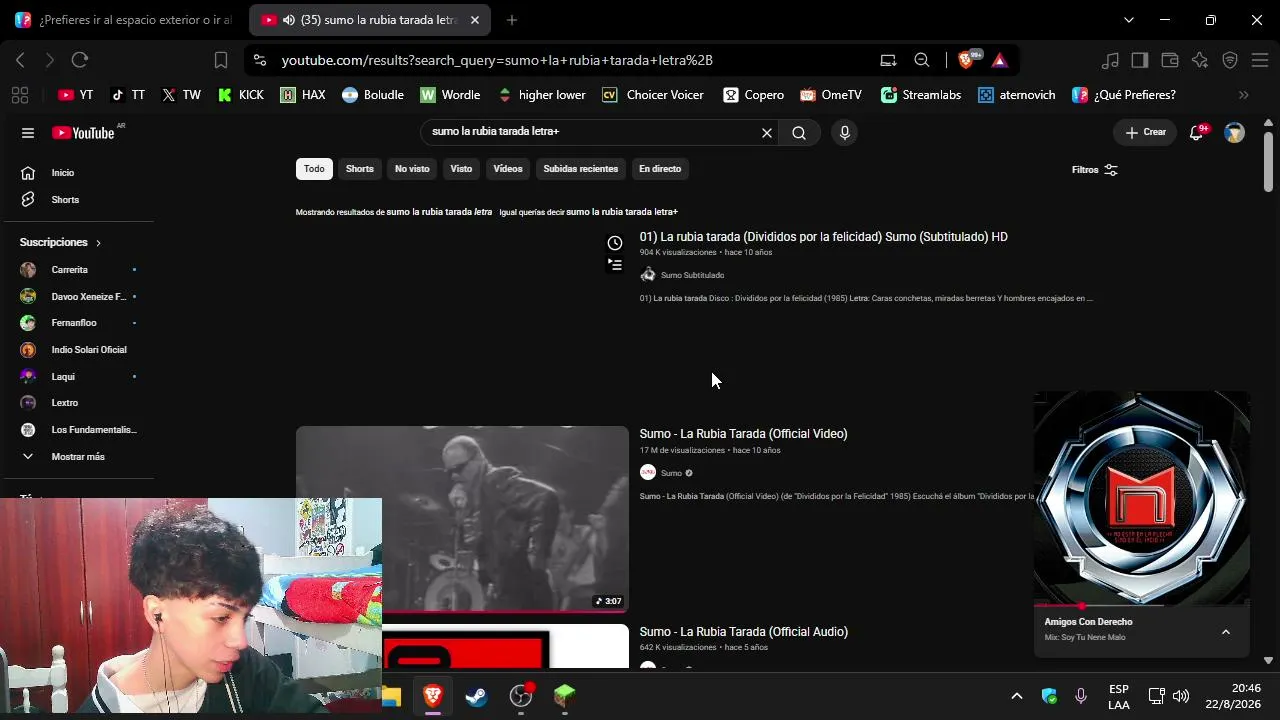Add first result to Watch Later clock icon
The width and height of the screenshot is (1280, 720).
click(x=615, y=243)
